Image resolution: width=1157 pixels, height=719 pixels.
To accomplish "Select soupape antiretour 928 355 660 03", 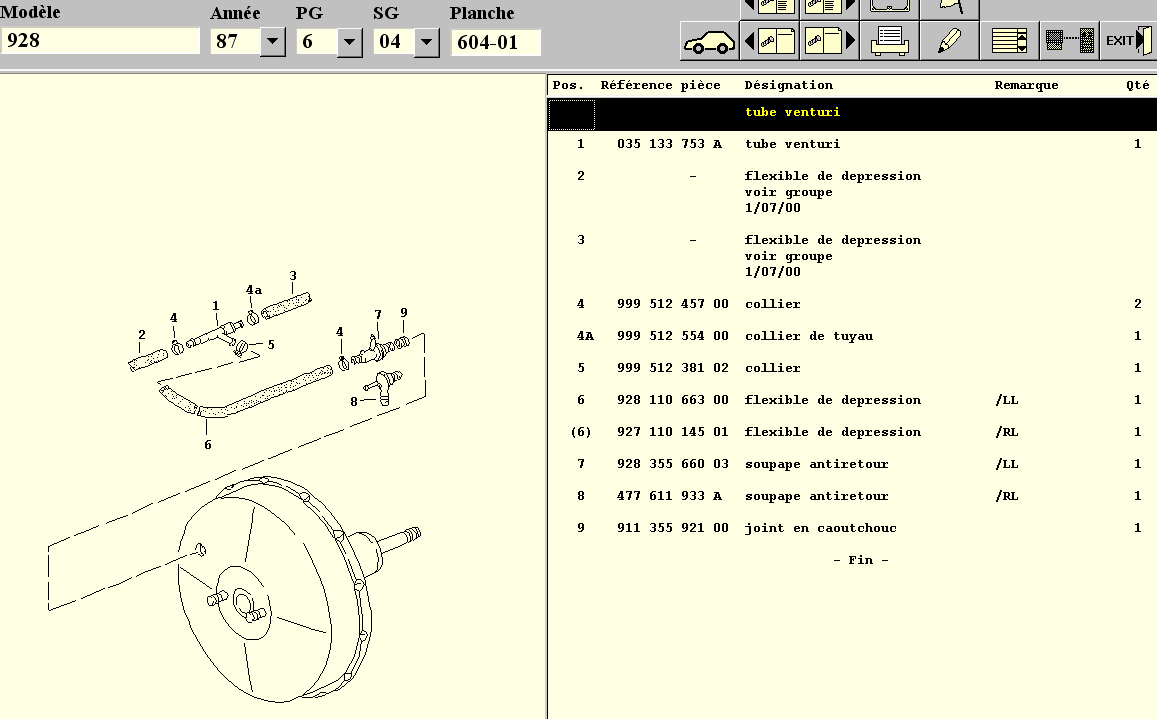I will pos(852,464).
